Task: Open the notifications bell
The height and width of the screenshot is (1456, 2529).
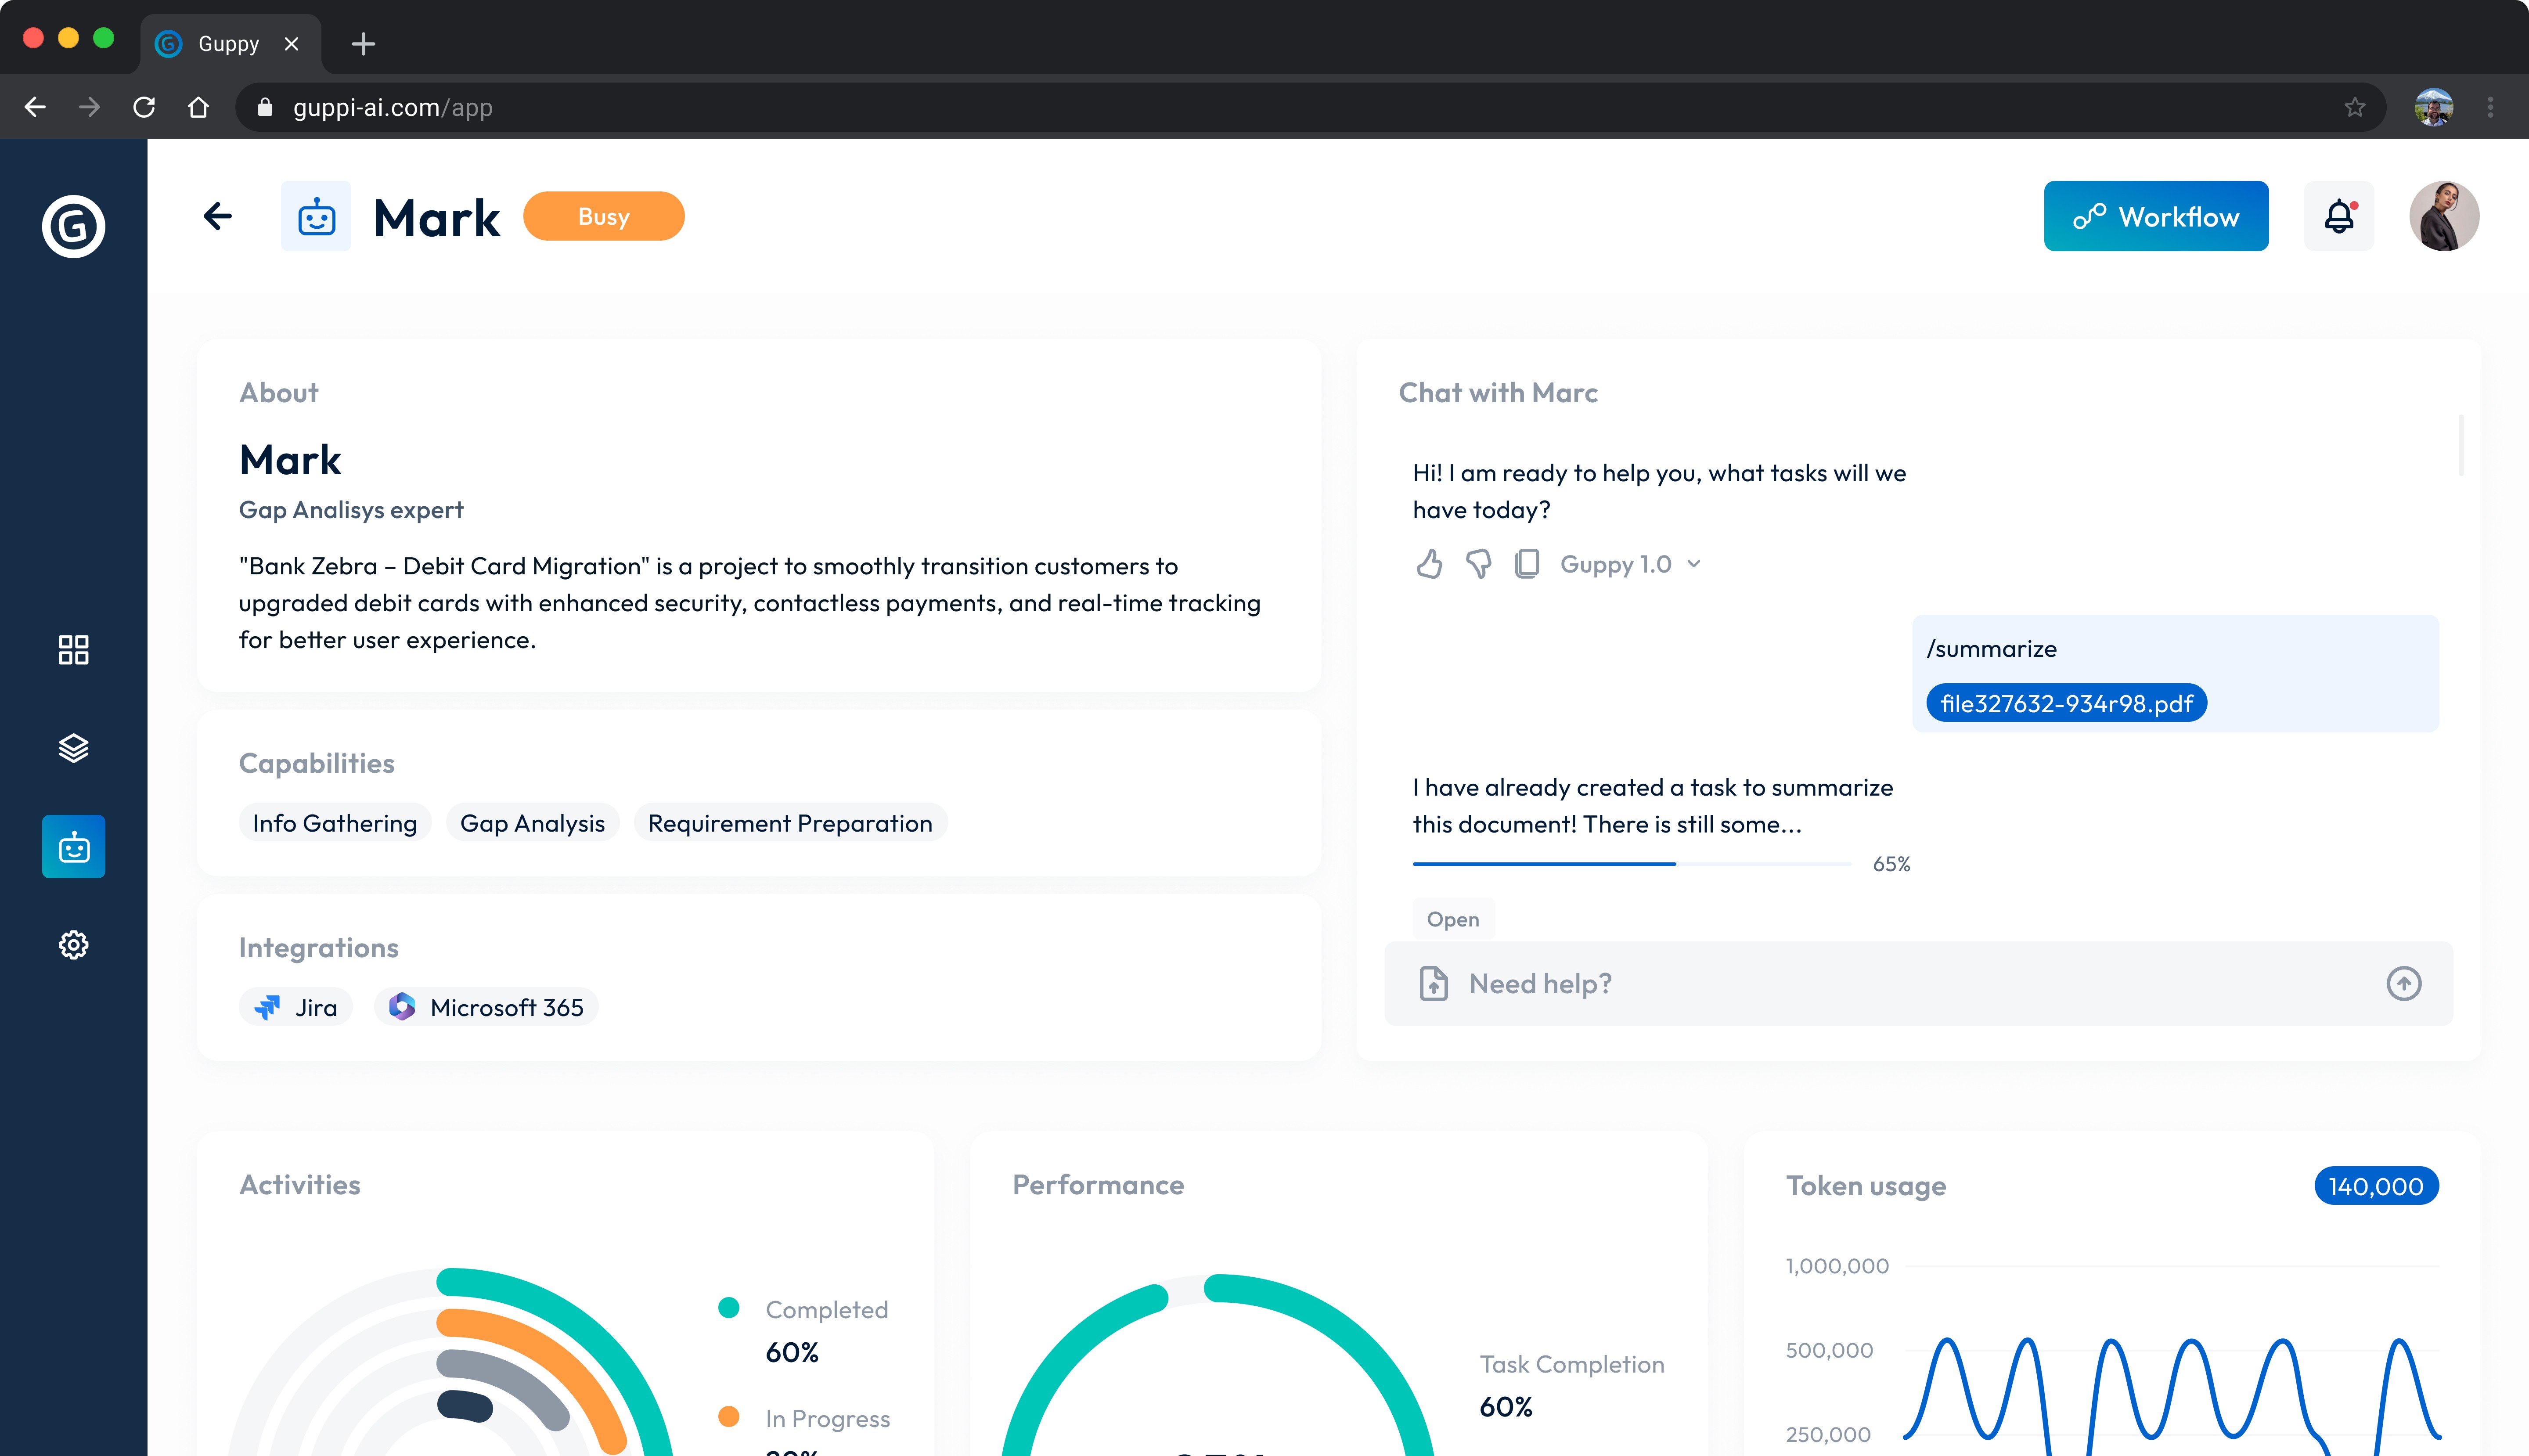Action: (x=2338, y=216)
